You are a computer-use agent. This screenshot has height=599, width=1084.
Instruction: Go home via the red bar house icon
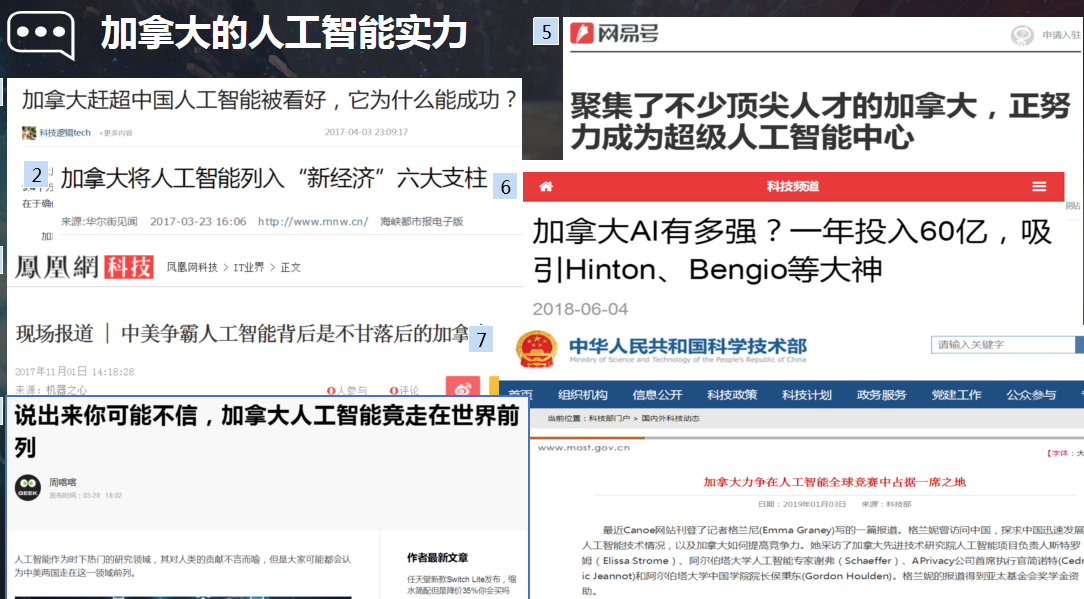pos(546,187)
